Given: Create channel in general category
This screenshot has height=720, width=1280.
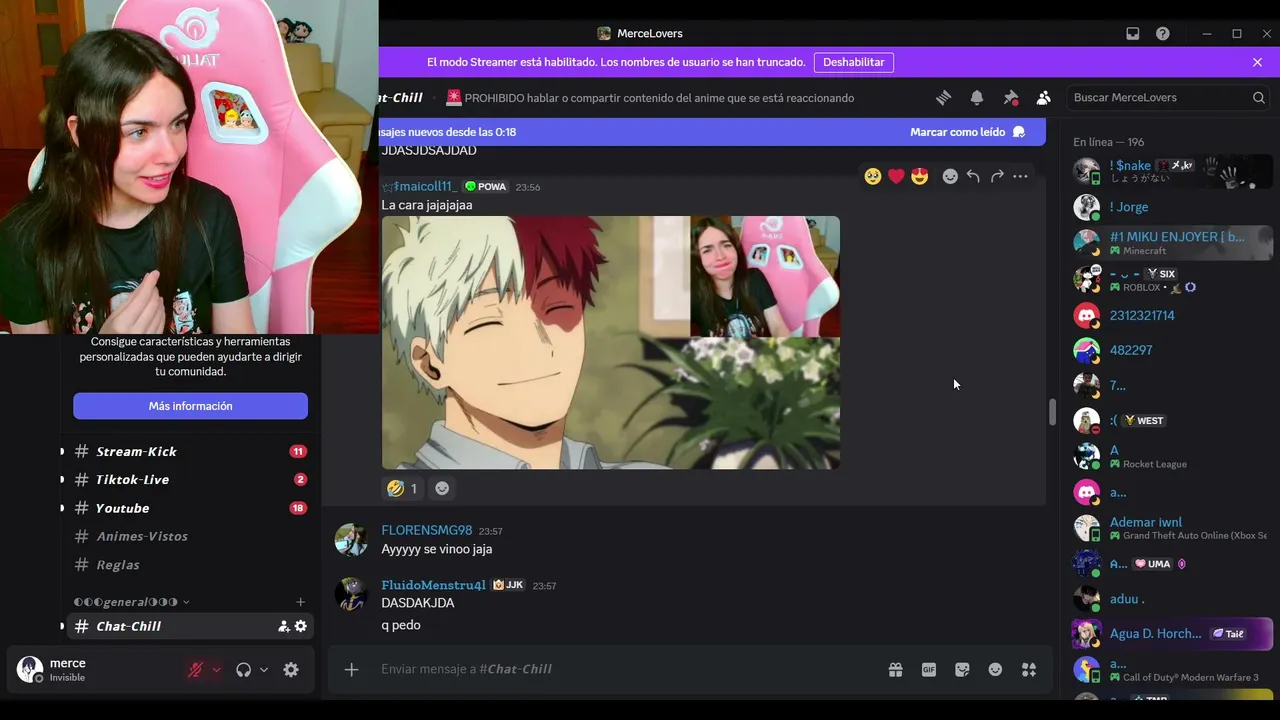Looking at the screenshot, I should coord(300,602).
